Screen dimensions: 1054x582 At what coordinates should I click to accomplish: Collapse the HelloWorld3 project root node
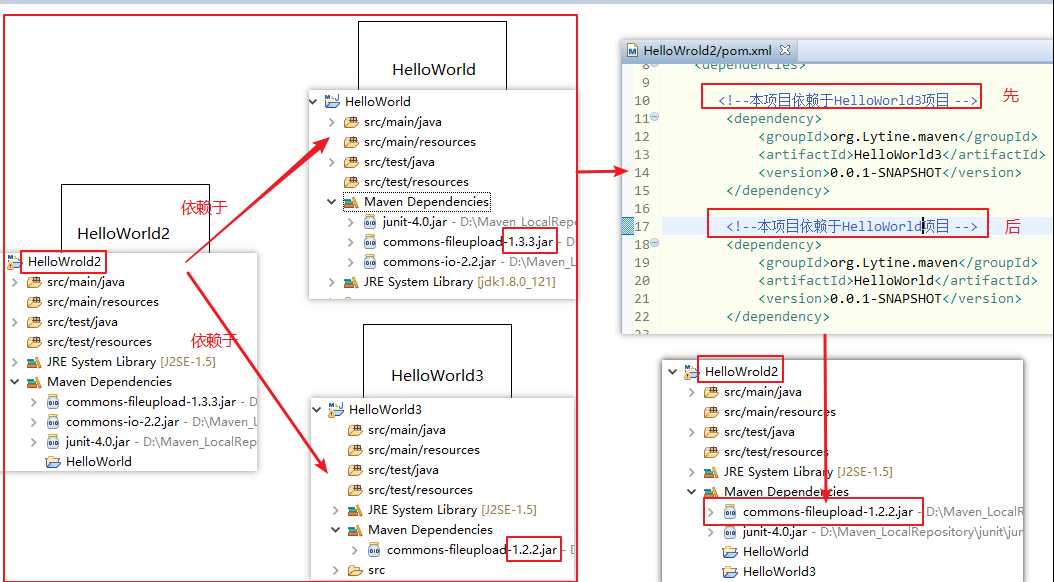tap(317, 409)
